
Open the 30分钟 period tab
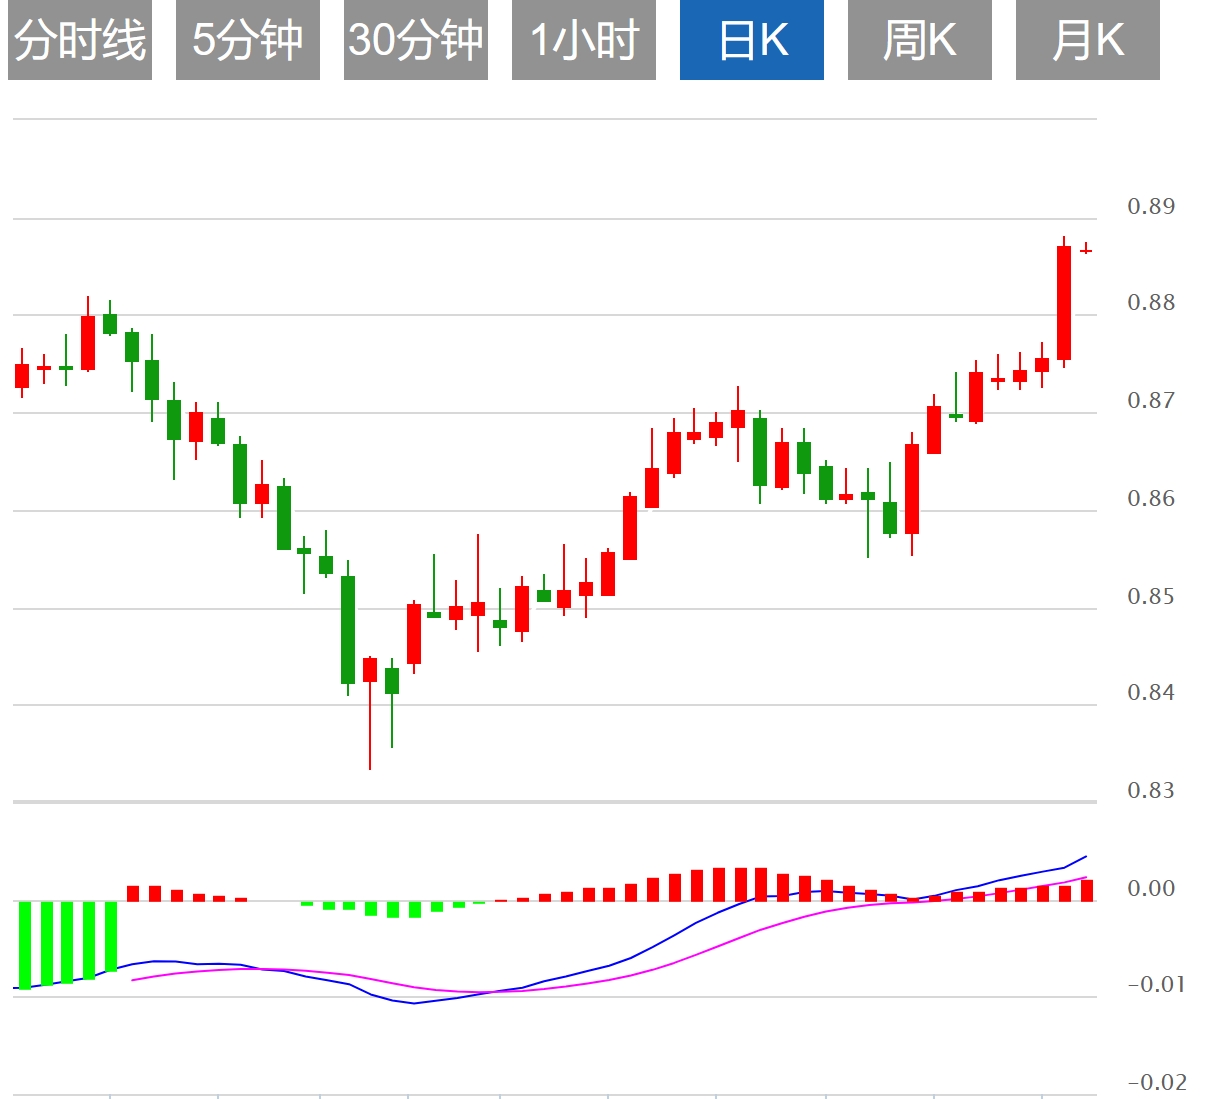point(416,41)
